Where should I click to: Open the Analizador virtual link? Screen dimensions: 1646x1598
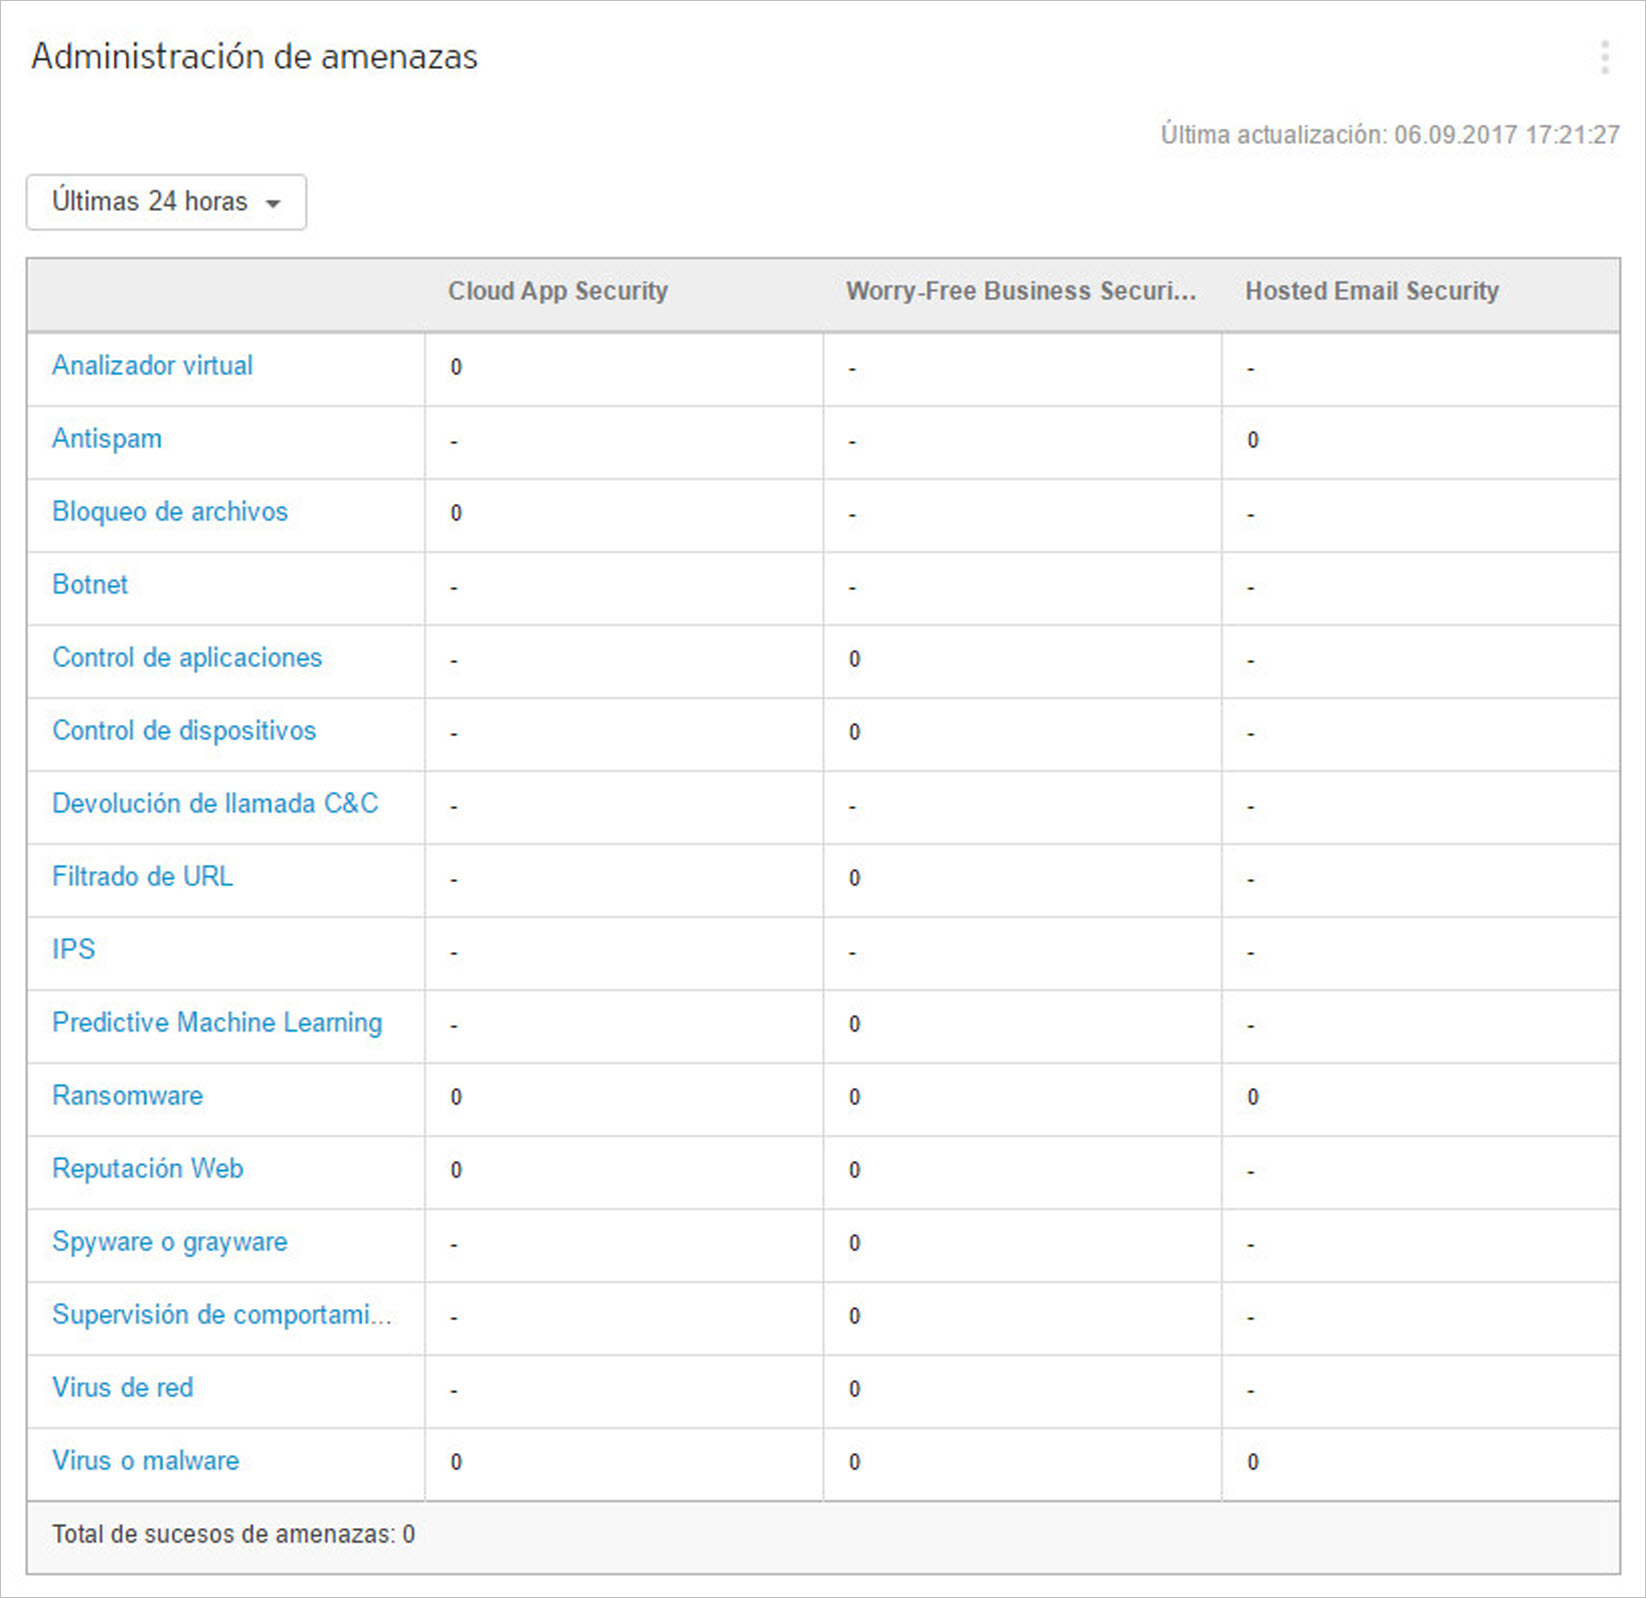tap(152, 366)
